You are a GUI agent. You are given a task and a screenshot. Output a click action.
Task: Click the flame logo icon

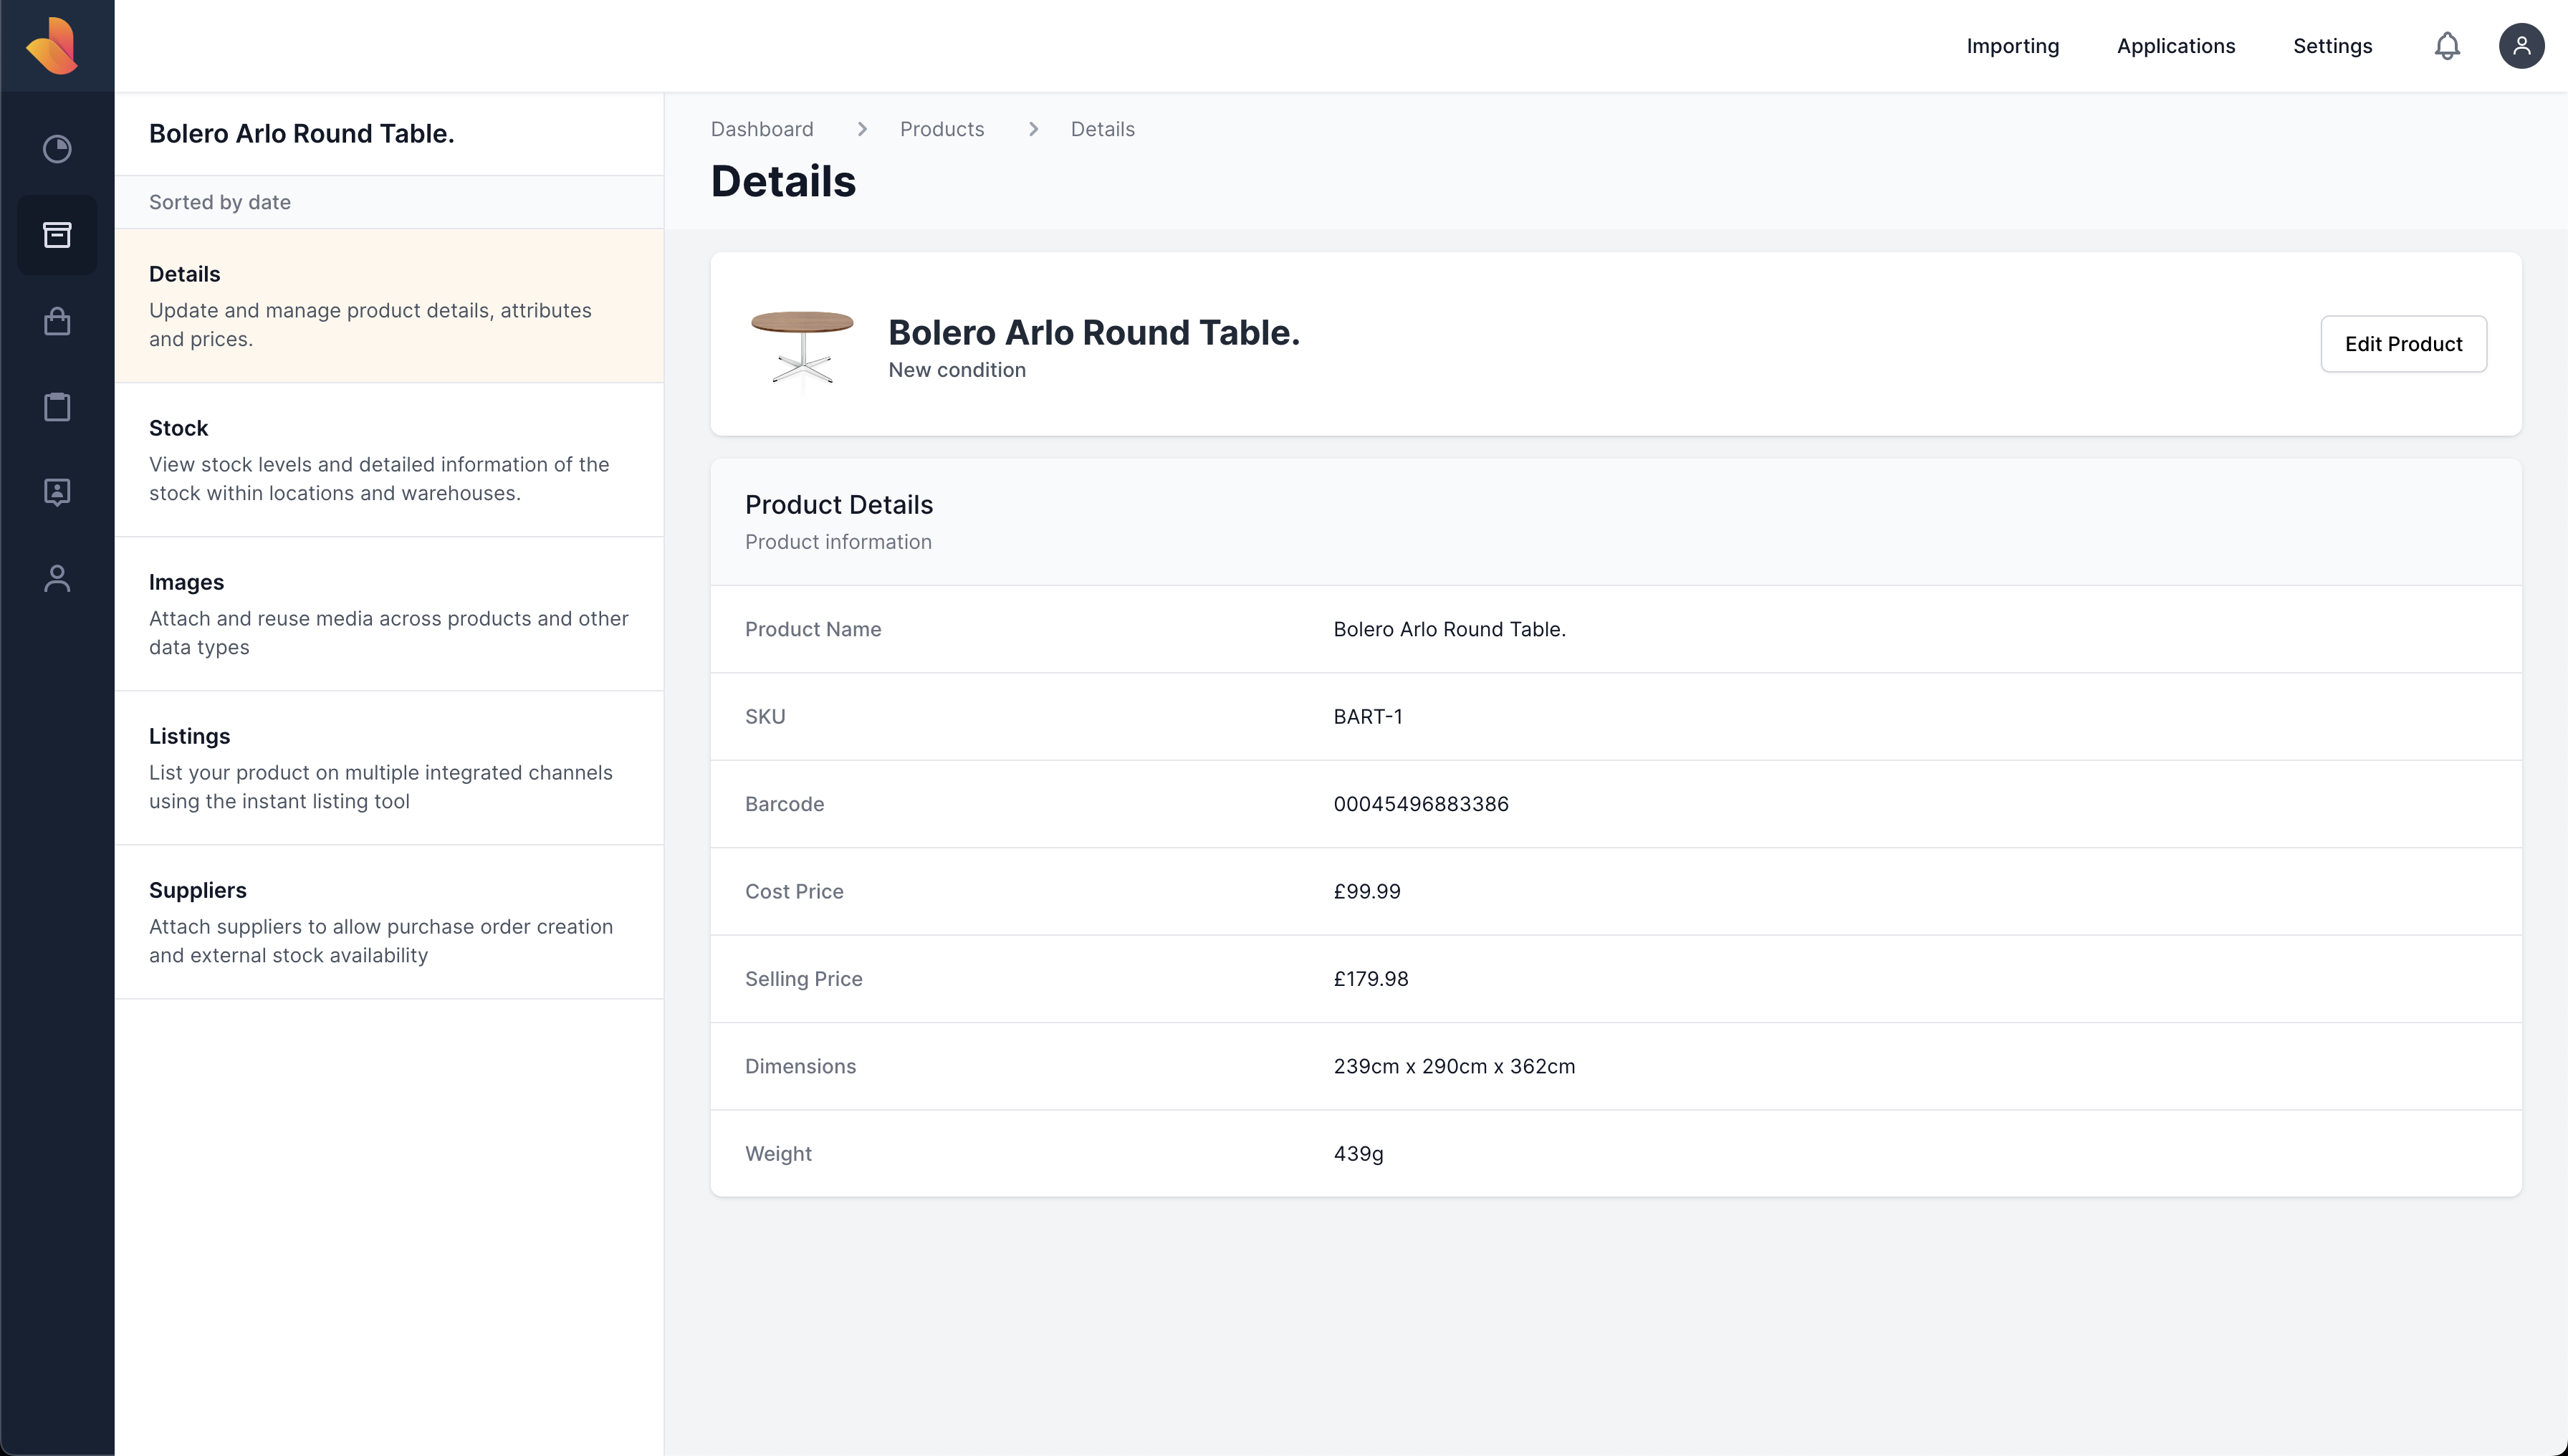coord(54,46)
